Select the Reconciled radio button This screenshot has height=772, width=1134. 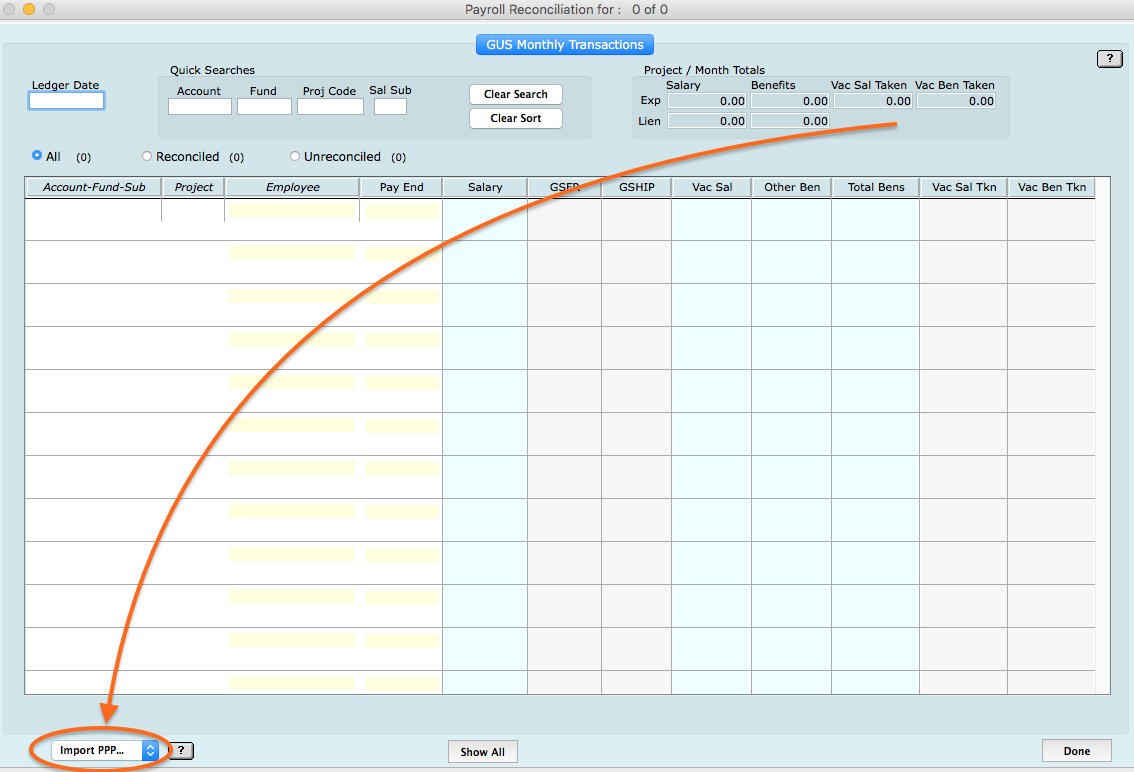(147, 156)
